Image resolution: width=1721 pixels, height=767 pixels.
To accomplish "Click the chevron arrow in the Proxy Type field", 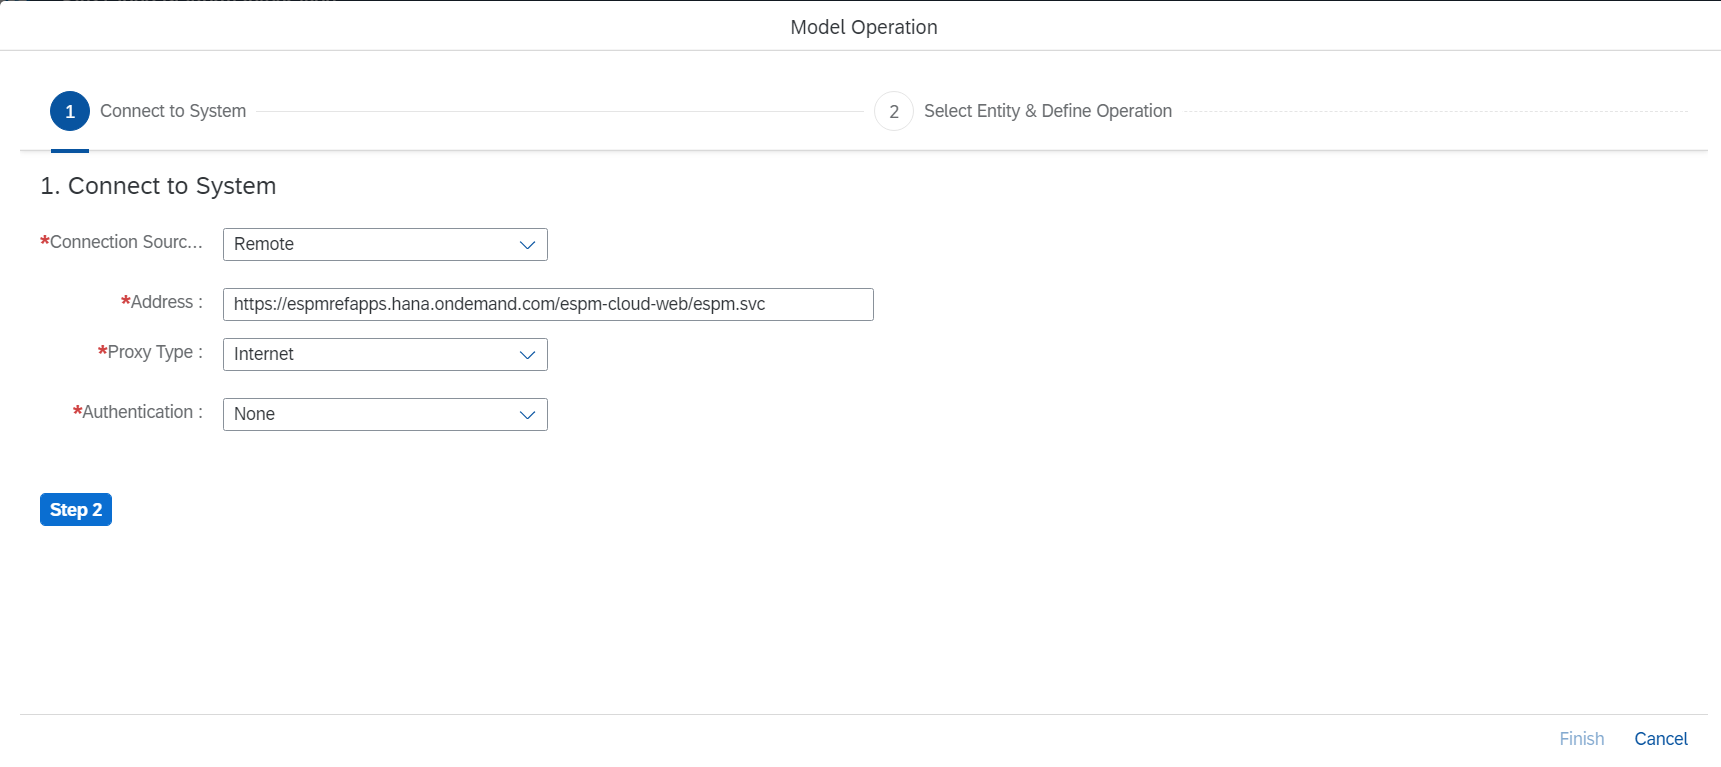I will click(x=527, y=355).
